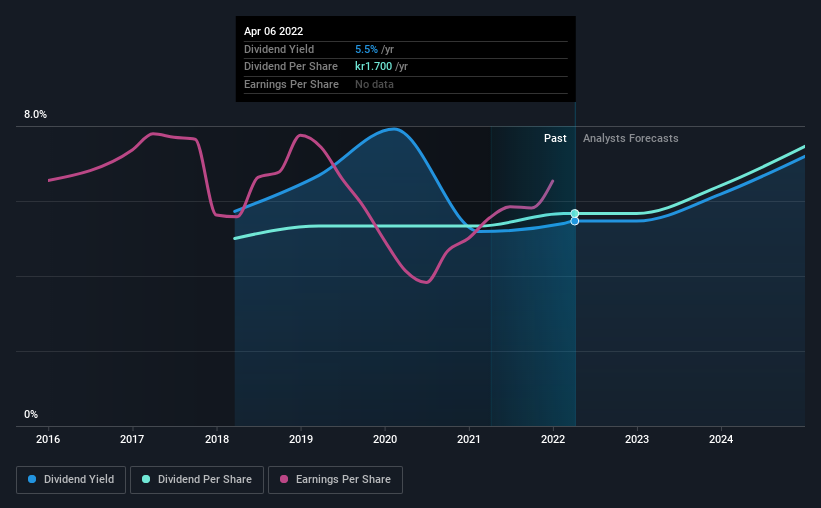821x508 pixels.
Task: Toggle the Earnings Per Share legend button
Action: pyautogui.click(x=335, y=480)
